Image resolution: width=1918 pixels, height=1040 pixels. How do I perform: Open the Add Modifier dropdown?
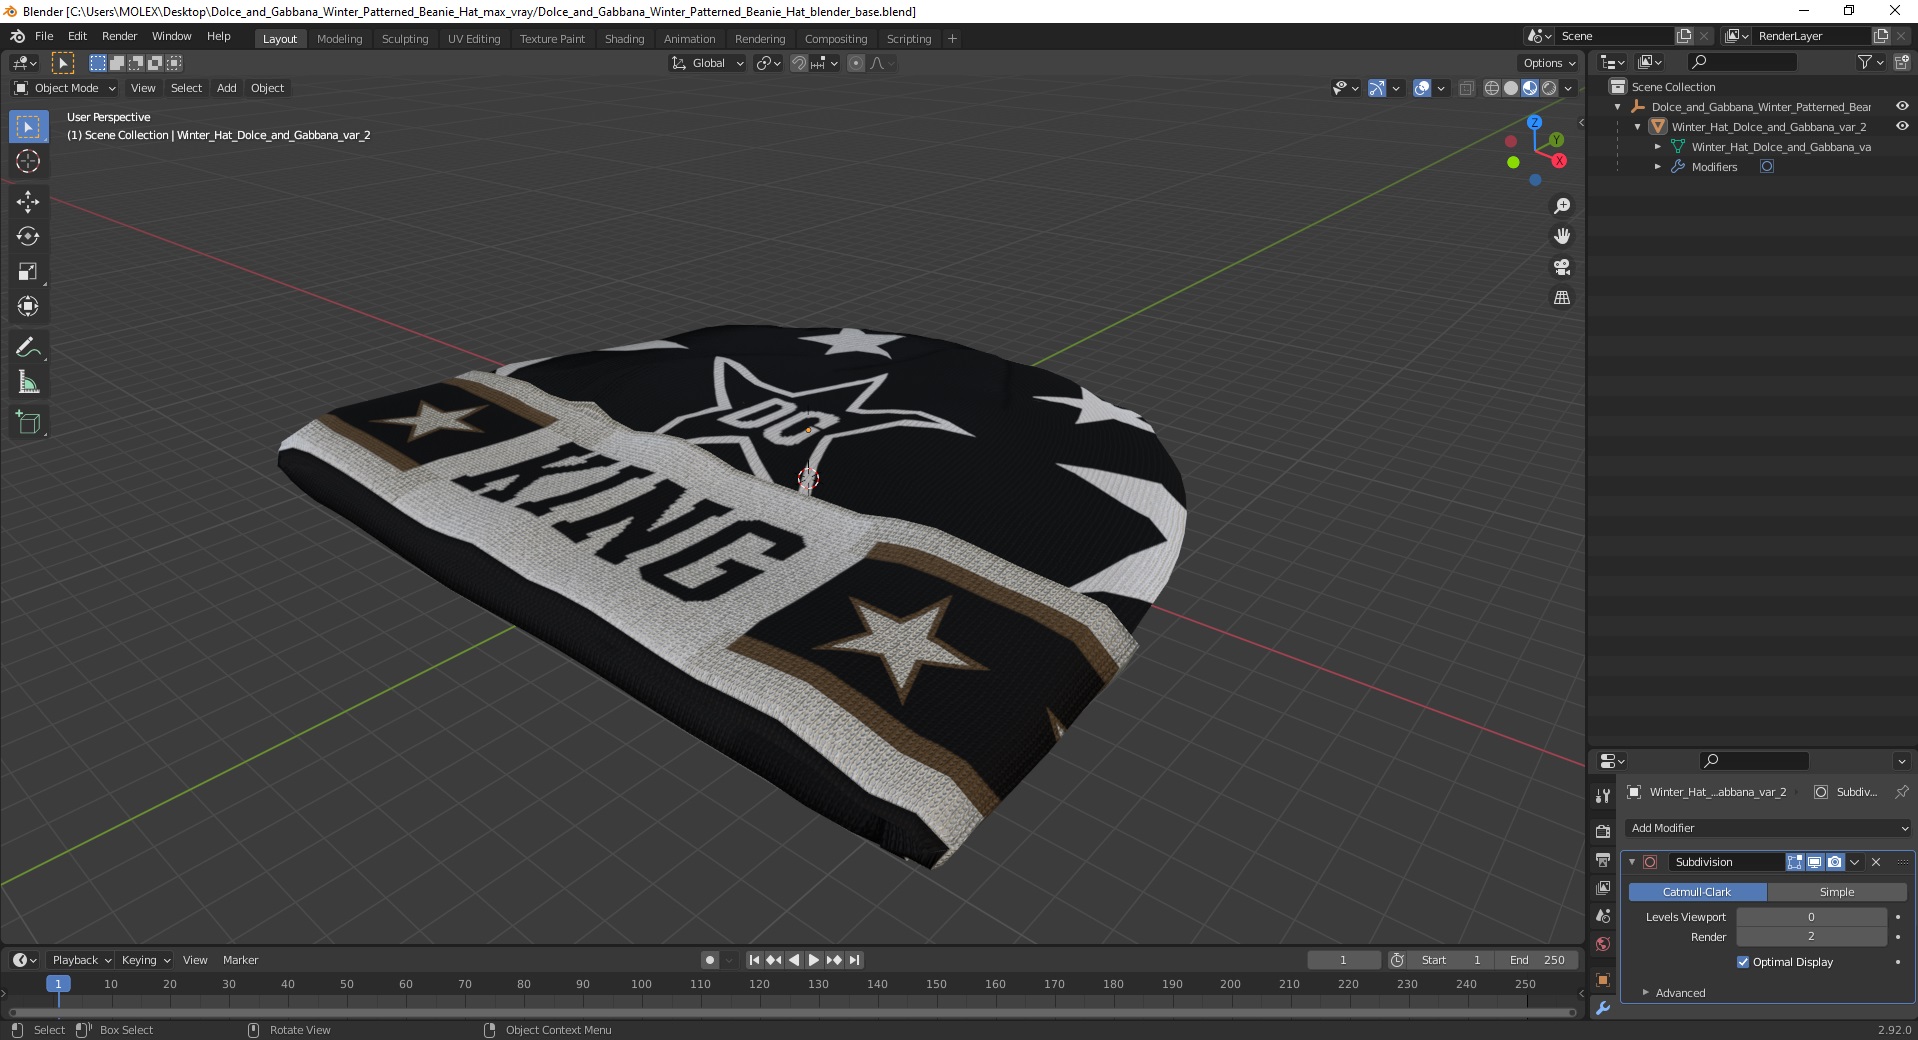coord(1768,828)
